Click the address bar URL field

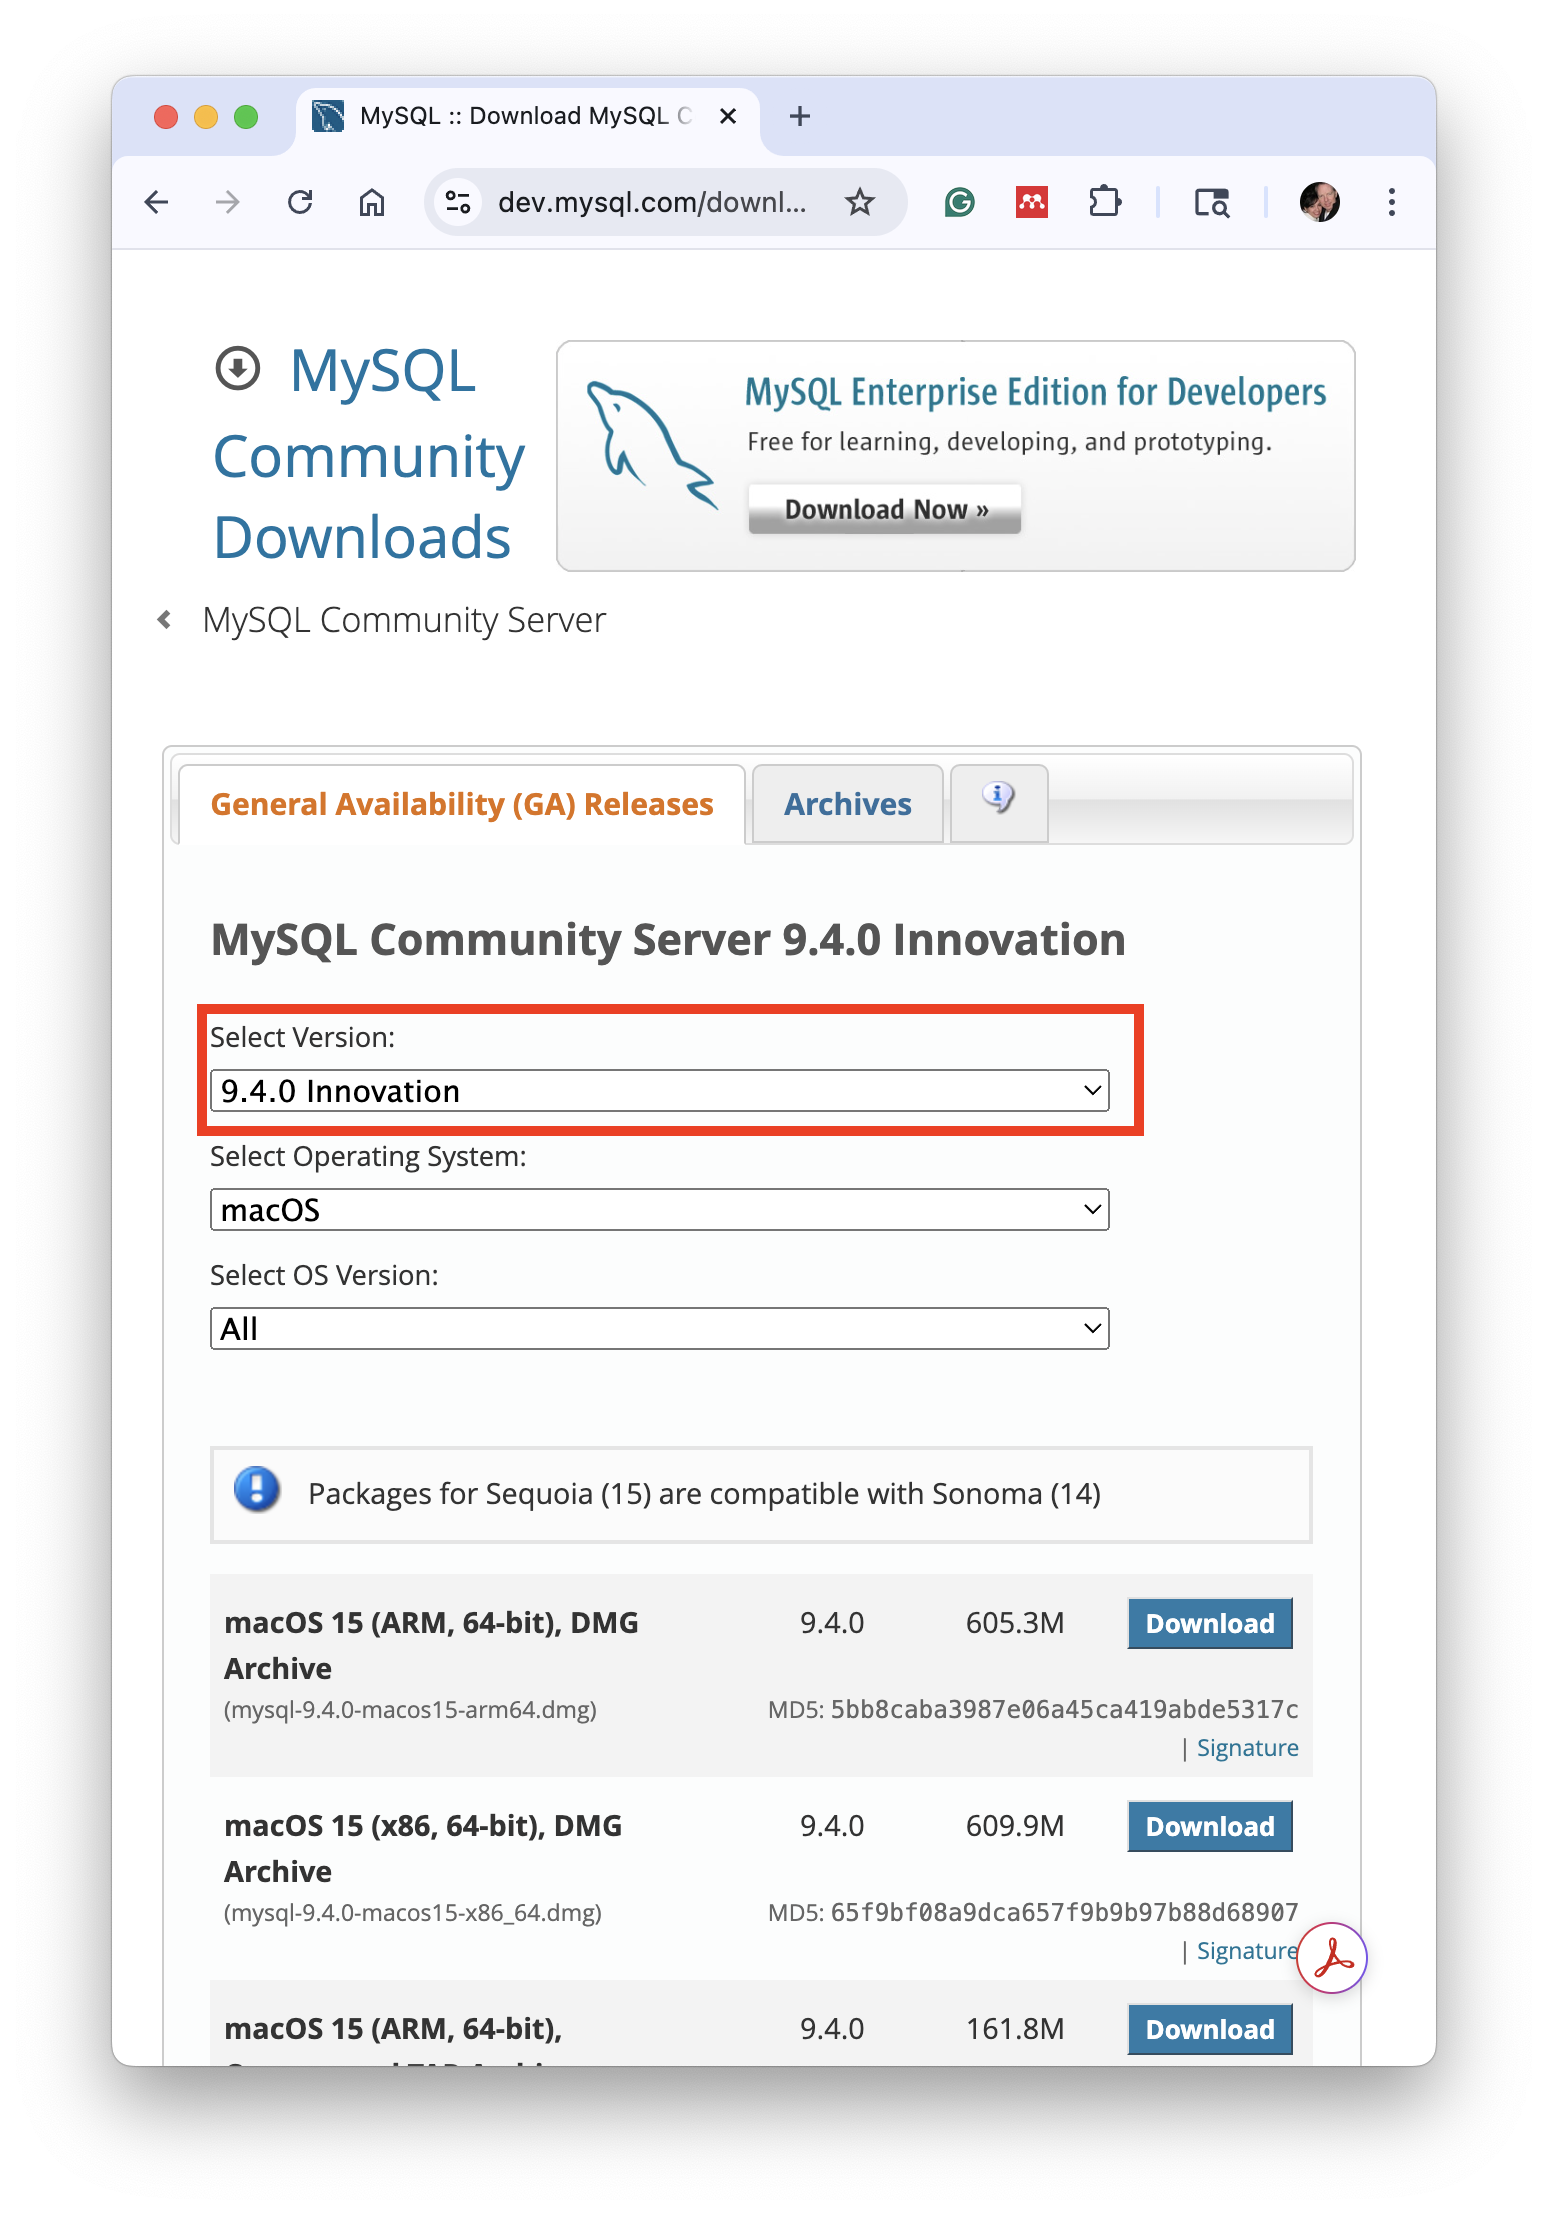click(x=652, y=202)
